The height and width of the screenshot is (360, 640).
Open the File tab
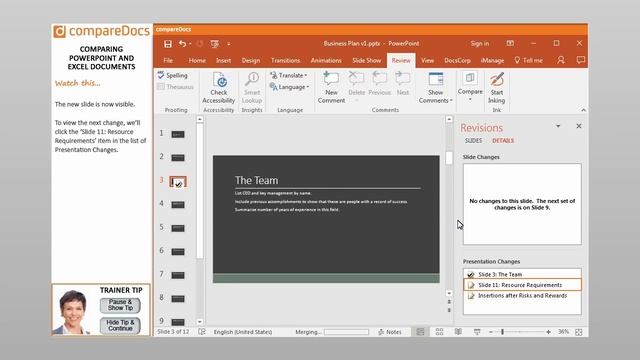[x=168, y=60]
